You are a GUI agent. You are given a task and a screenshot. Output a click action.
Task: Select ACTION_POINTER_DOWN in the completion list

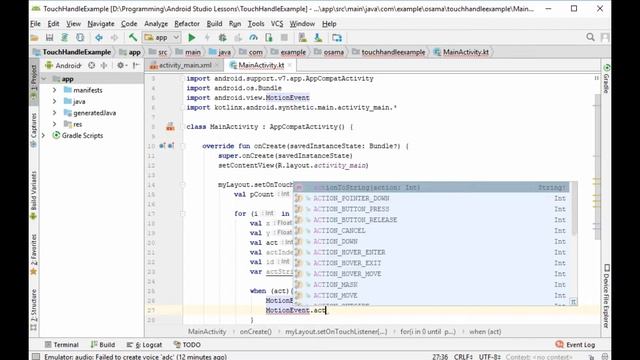point(431,198)
